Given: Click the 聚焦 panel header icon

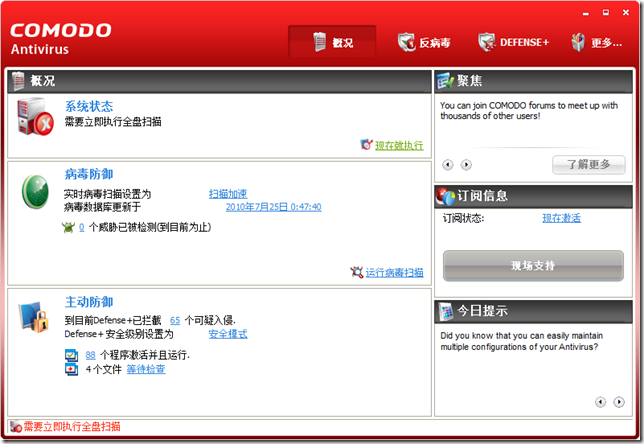Looking at the screenshot, I should pyautogui.click(x=445, y=81).
